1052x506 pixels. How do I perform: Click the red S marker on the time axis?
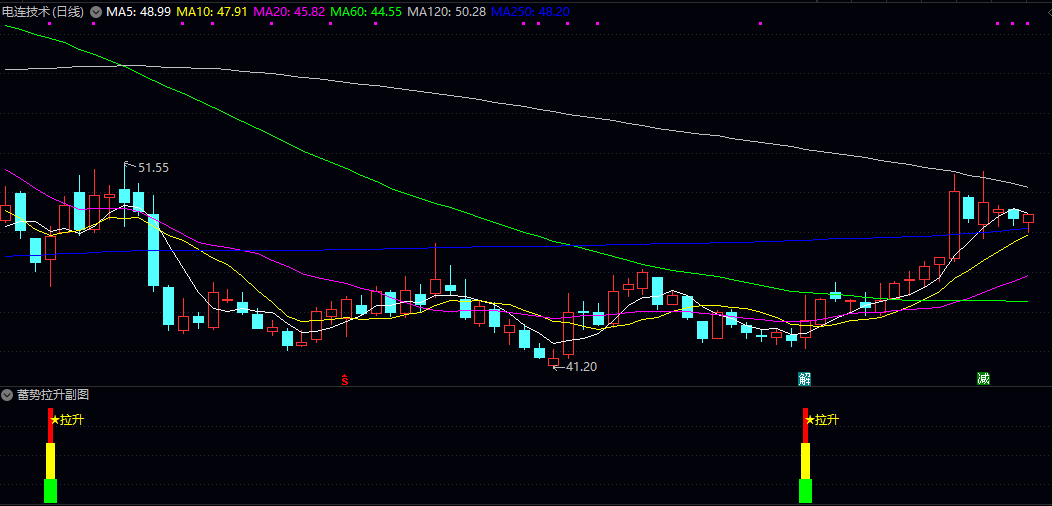(345, 379)
